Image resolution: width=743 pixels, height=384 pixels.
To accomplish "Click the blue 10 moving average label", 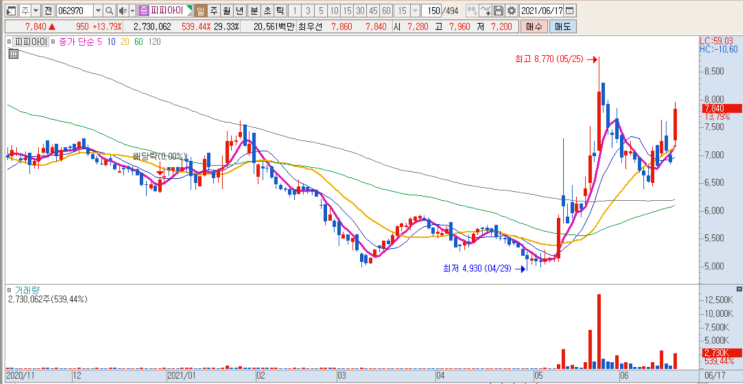I will click(111, 42).
